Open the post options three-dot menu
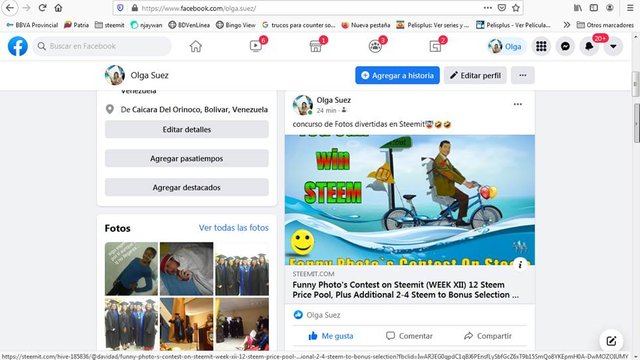Screen dimensions: 640x360 pyautogui.click(x=518, y=104)
